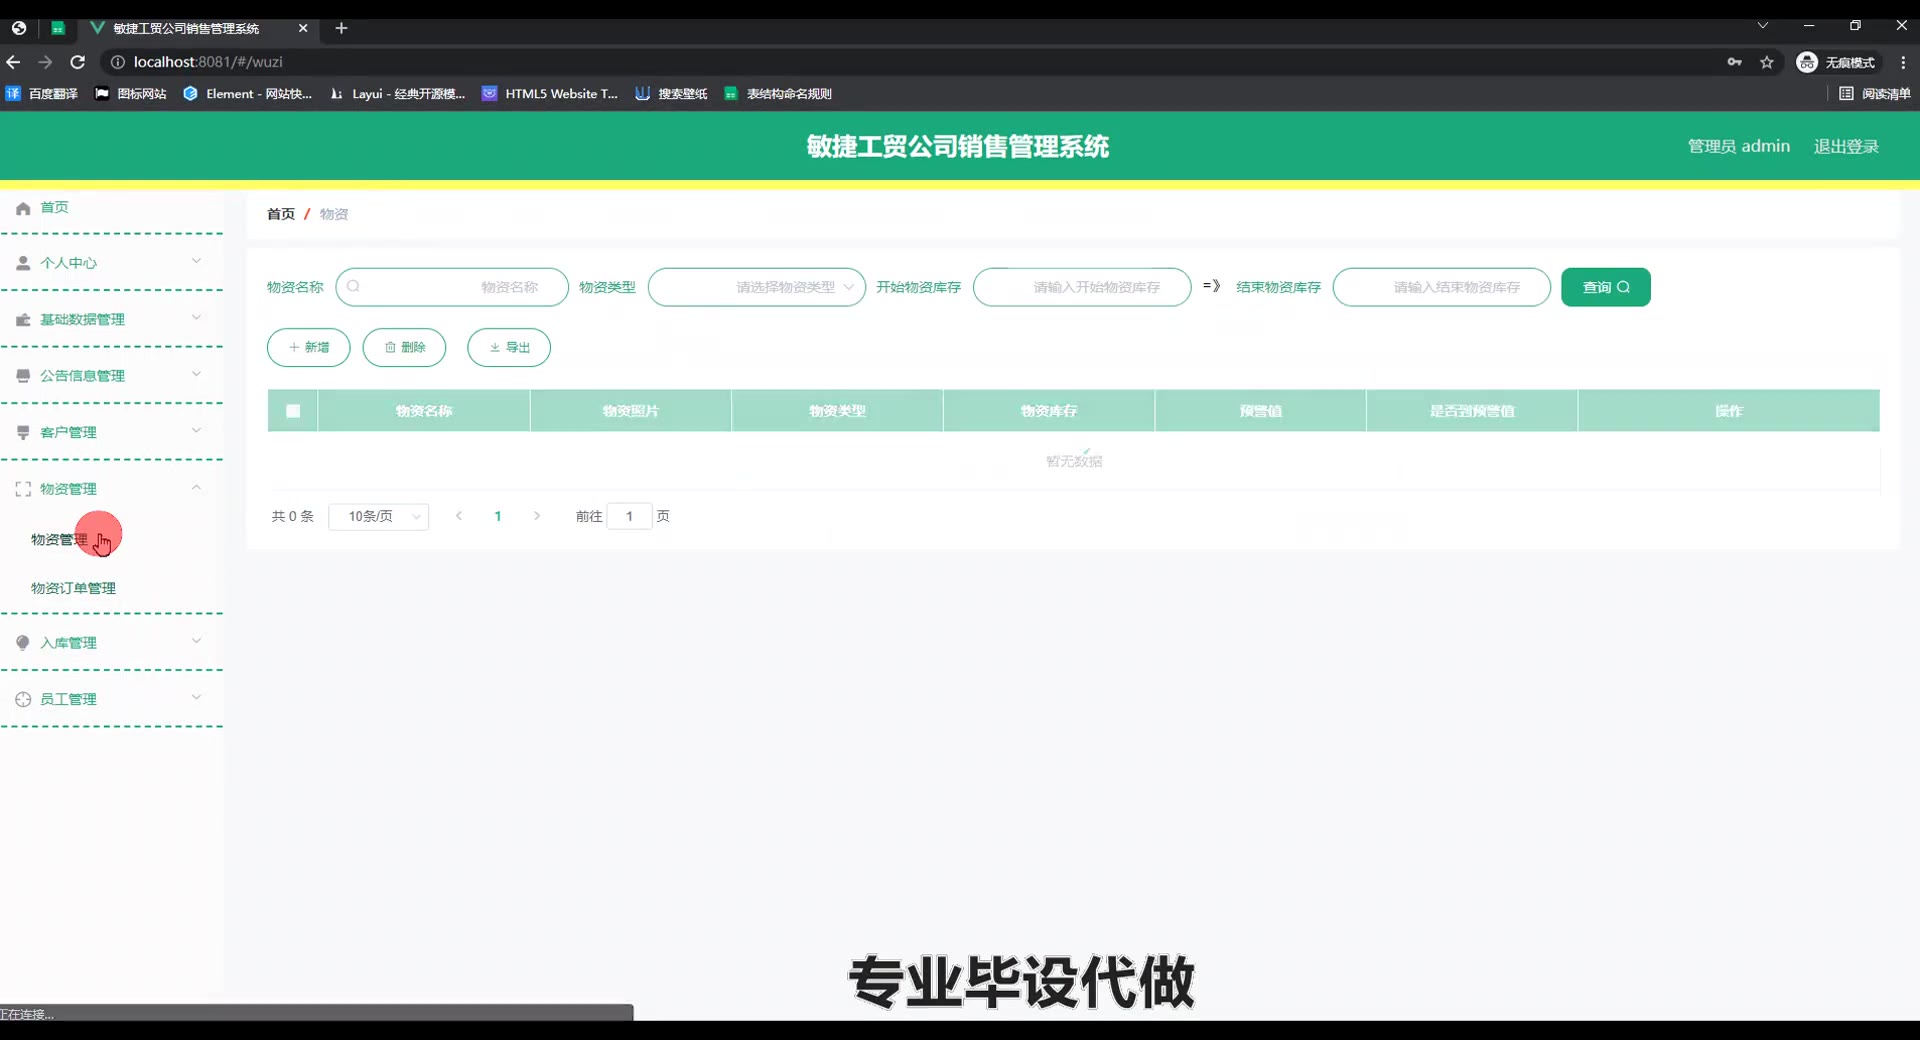This screenshot has height=1040, width=1920.
Task: Click the 员工管理 icon
Action: coord(23,700)
